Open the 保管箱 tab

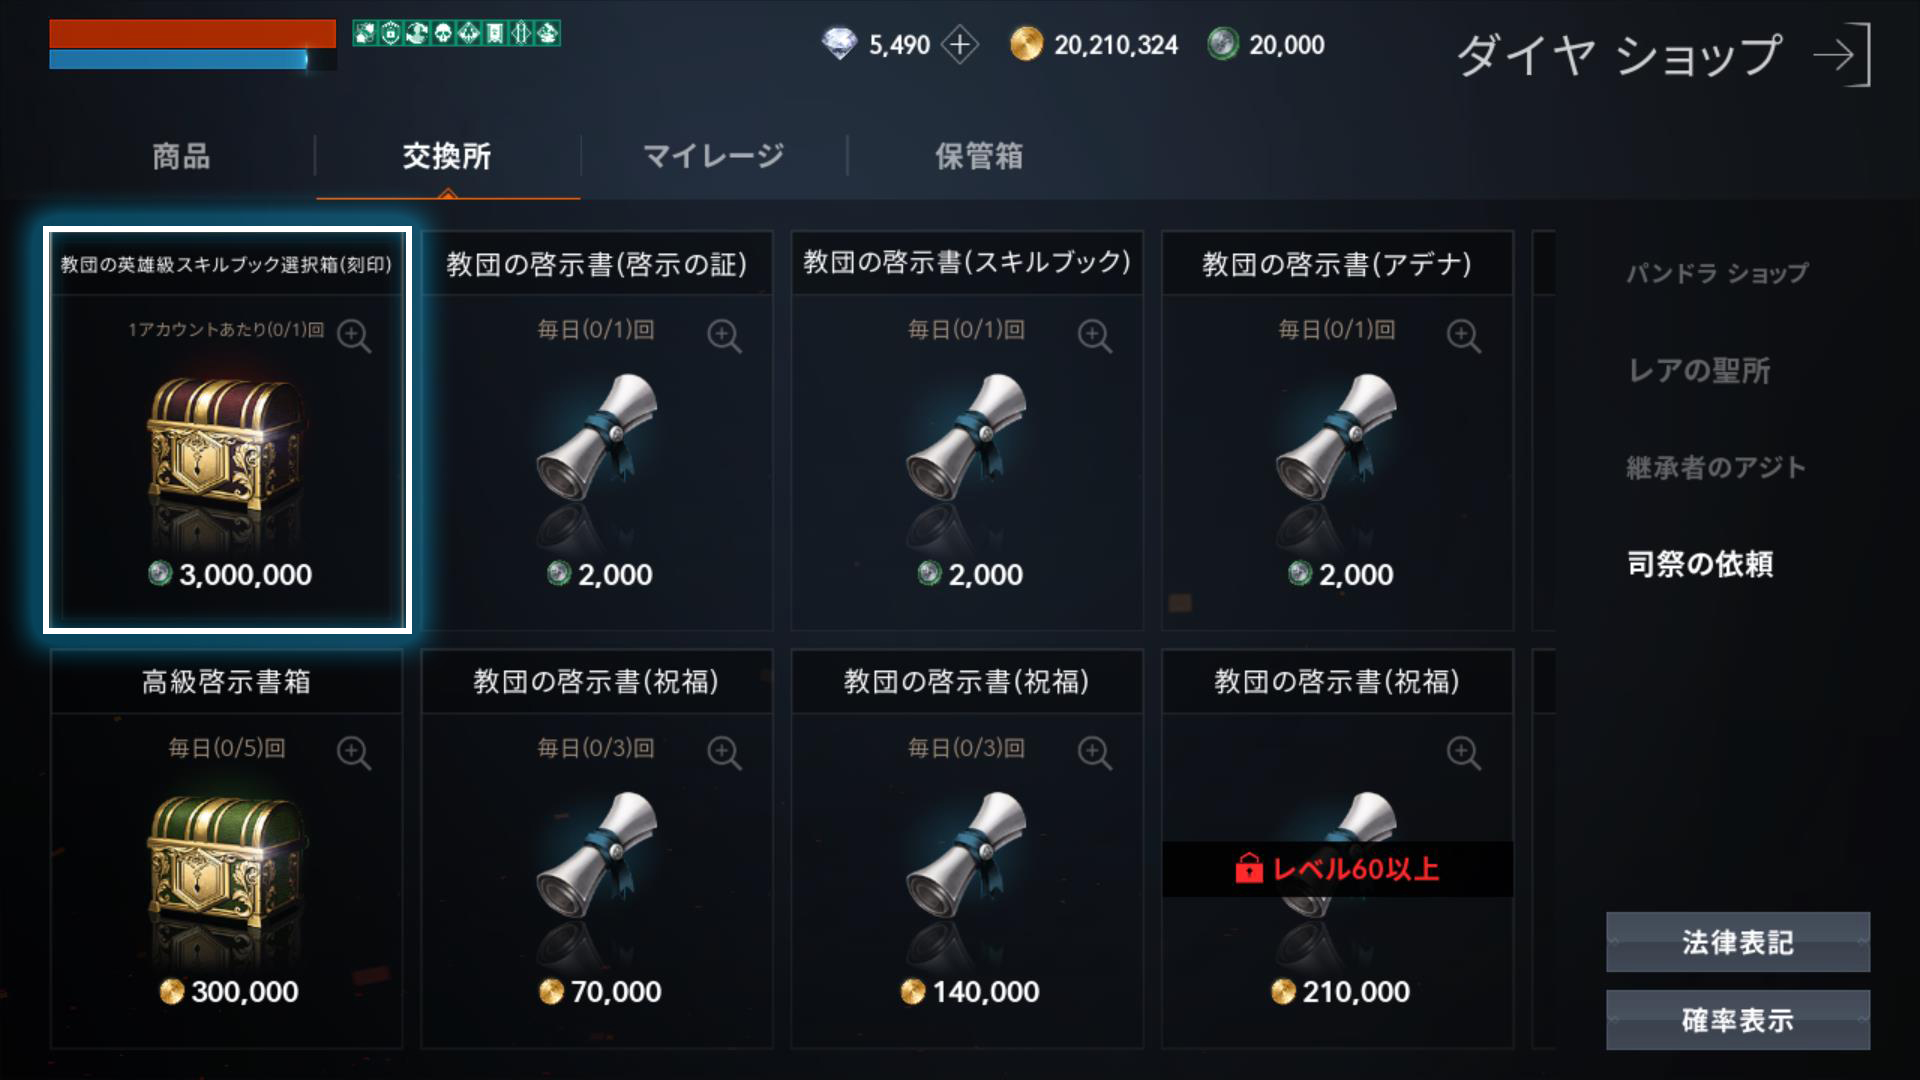coord(979,156)
